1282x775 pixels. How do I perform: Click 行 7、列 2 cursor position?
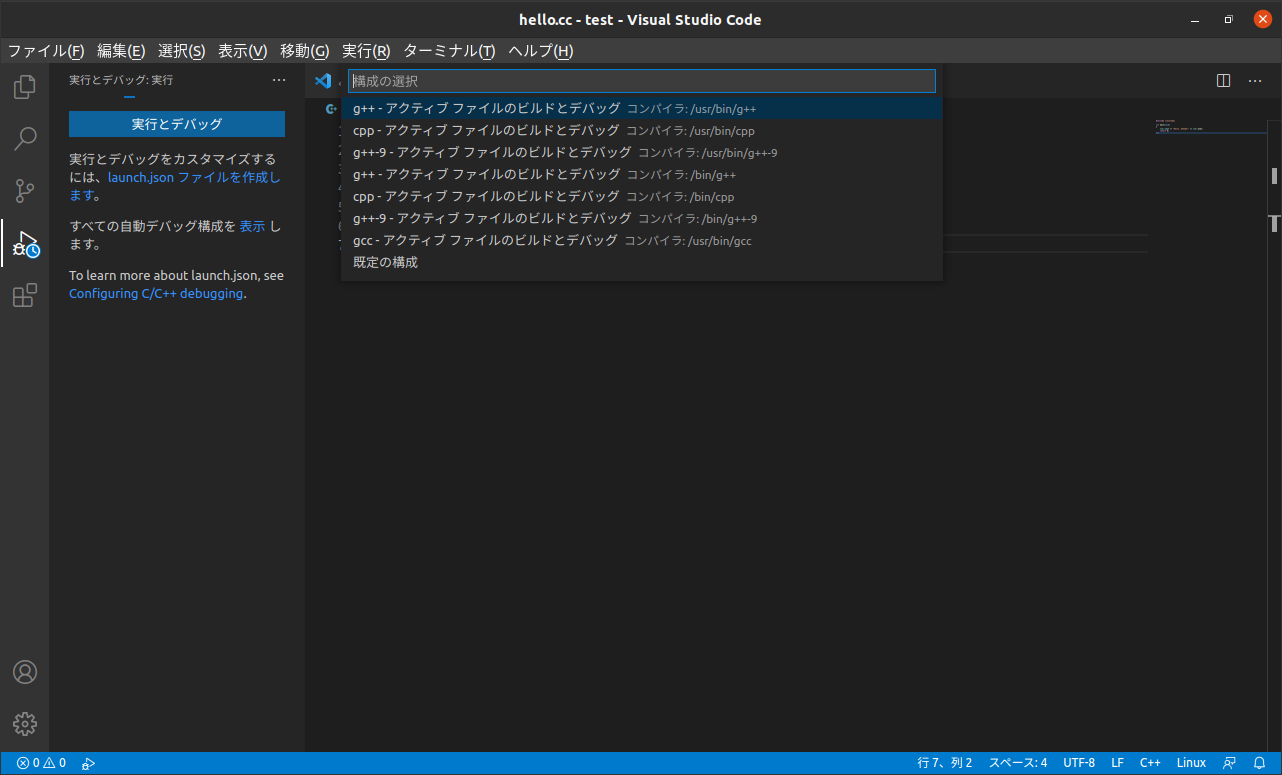click(x=945, y=763)
